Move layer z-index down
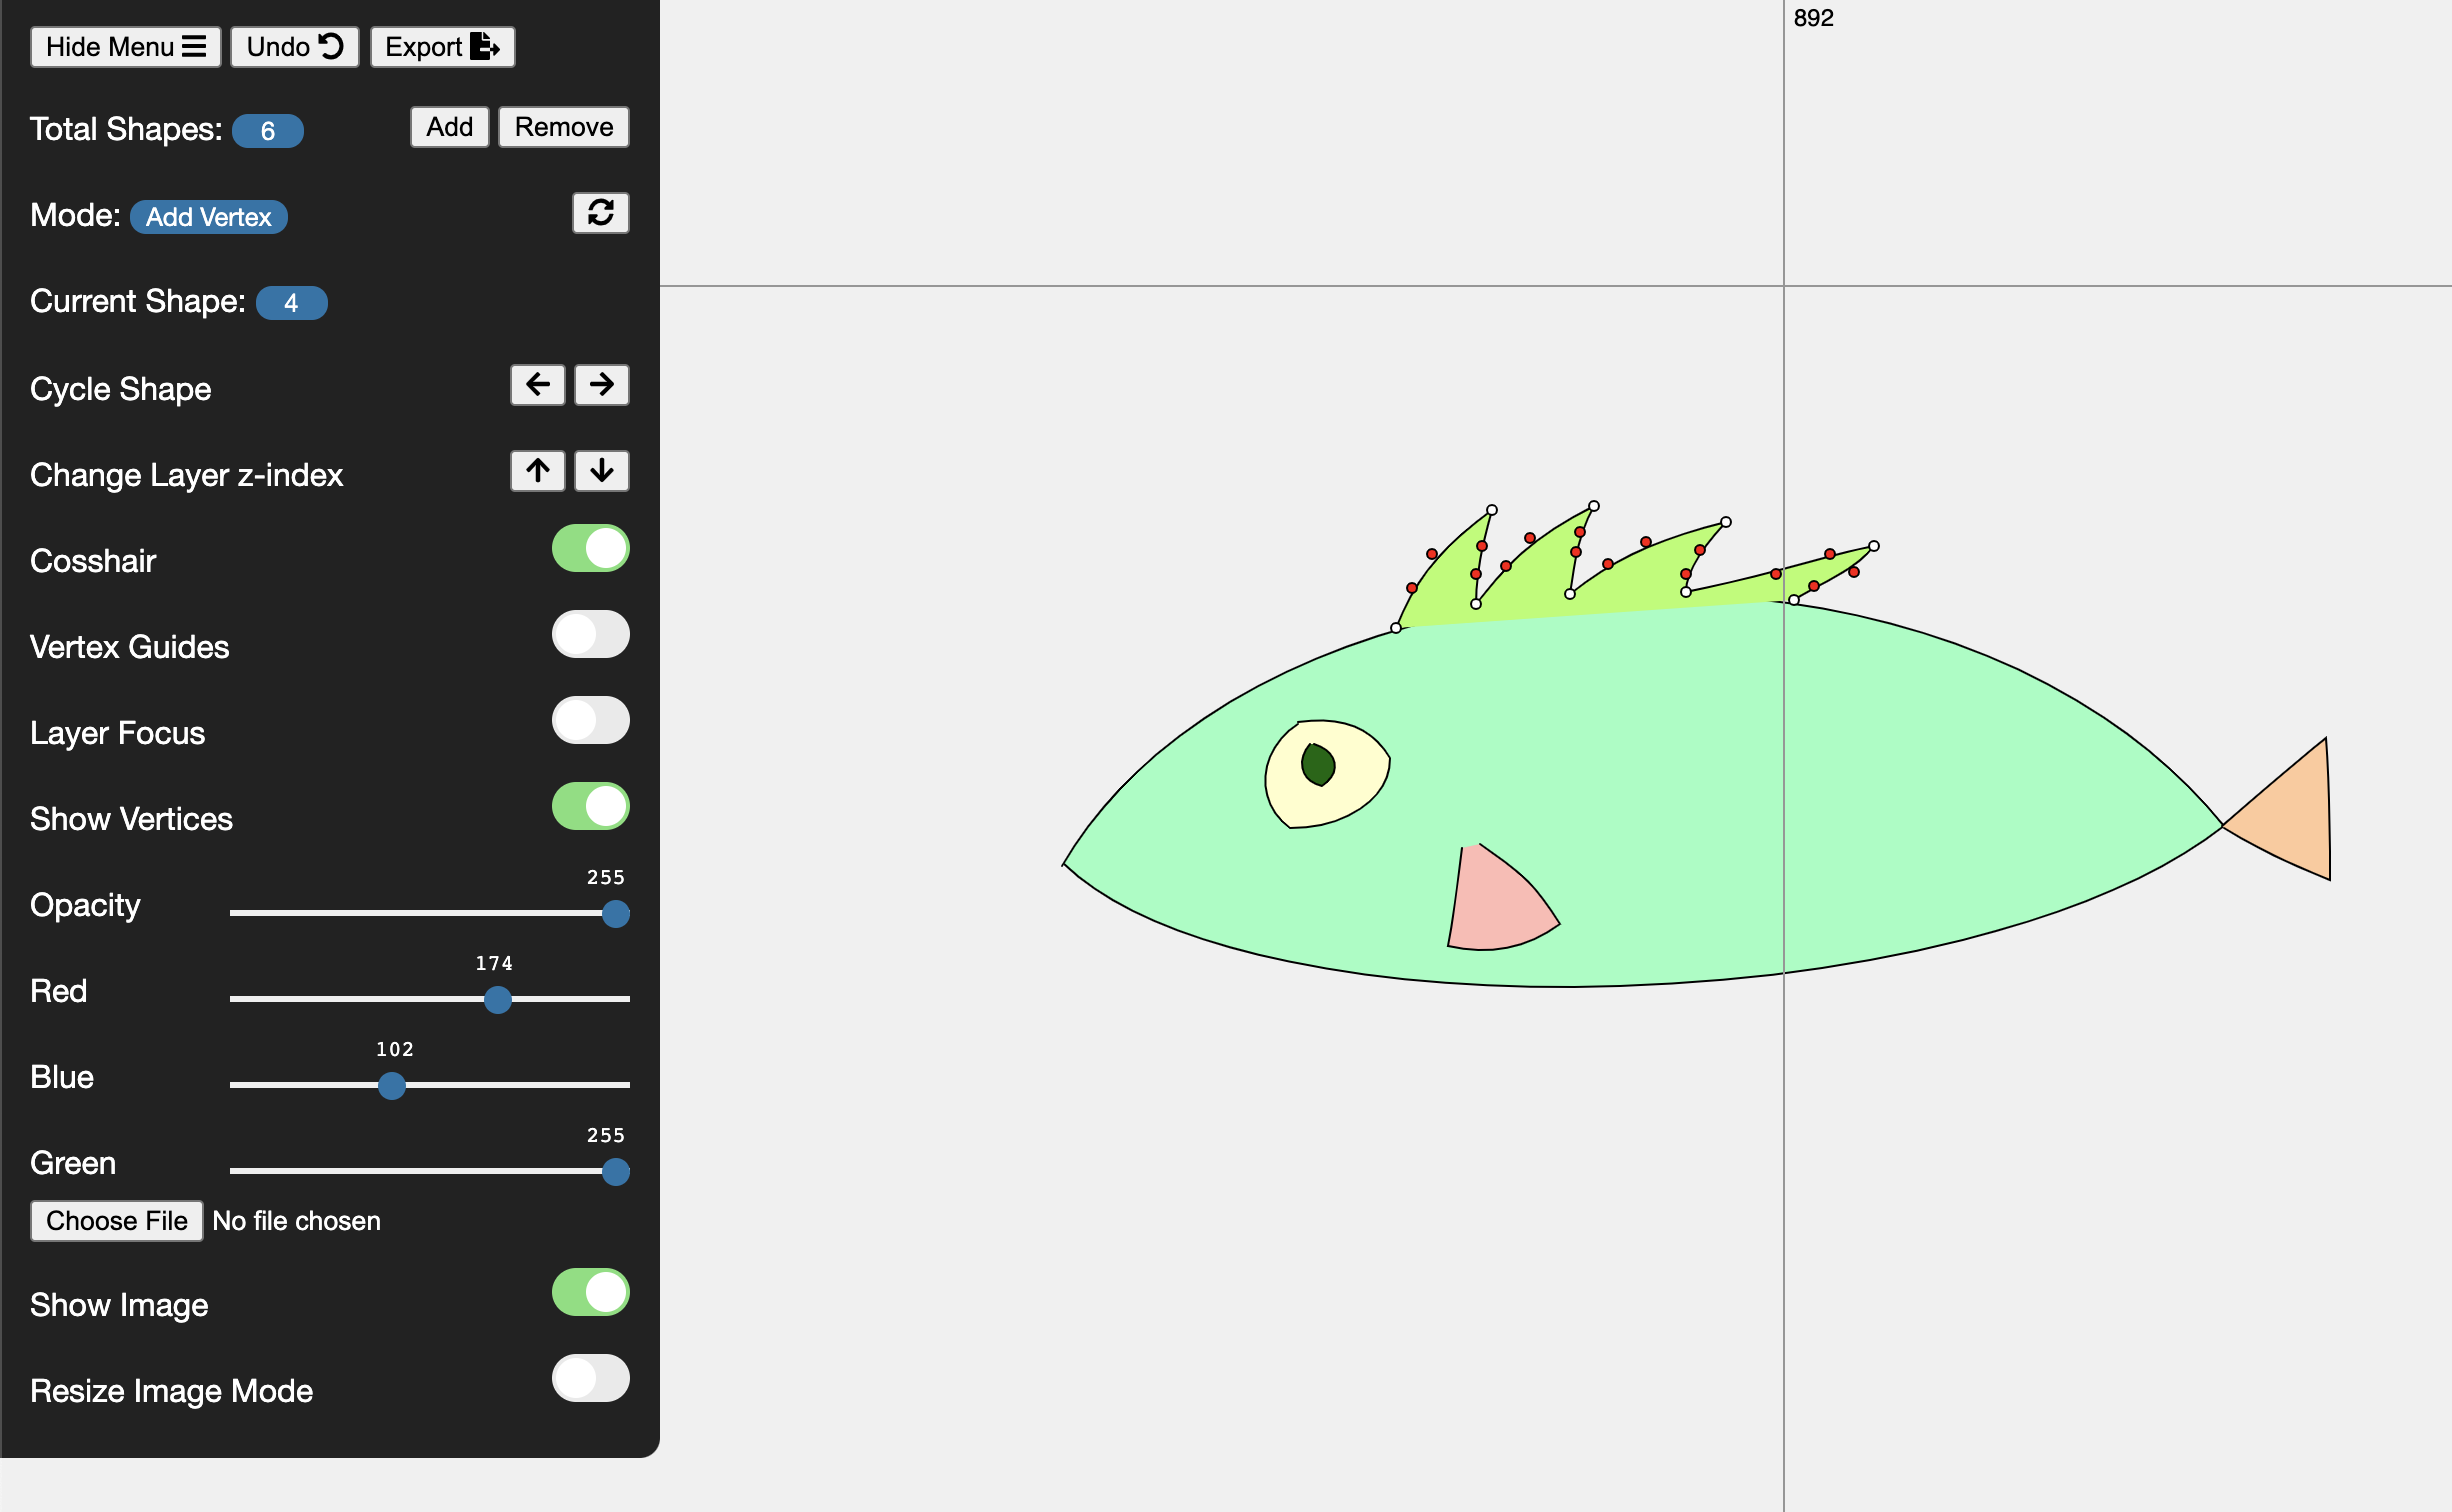Screen dimensions: 2452x1512 [x=601, y=471]
